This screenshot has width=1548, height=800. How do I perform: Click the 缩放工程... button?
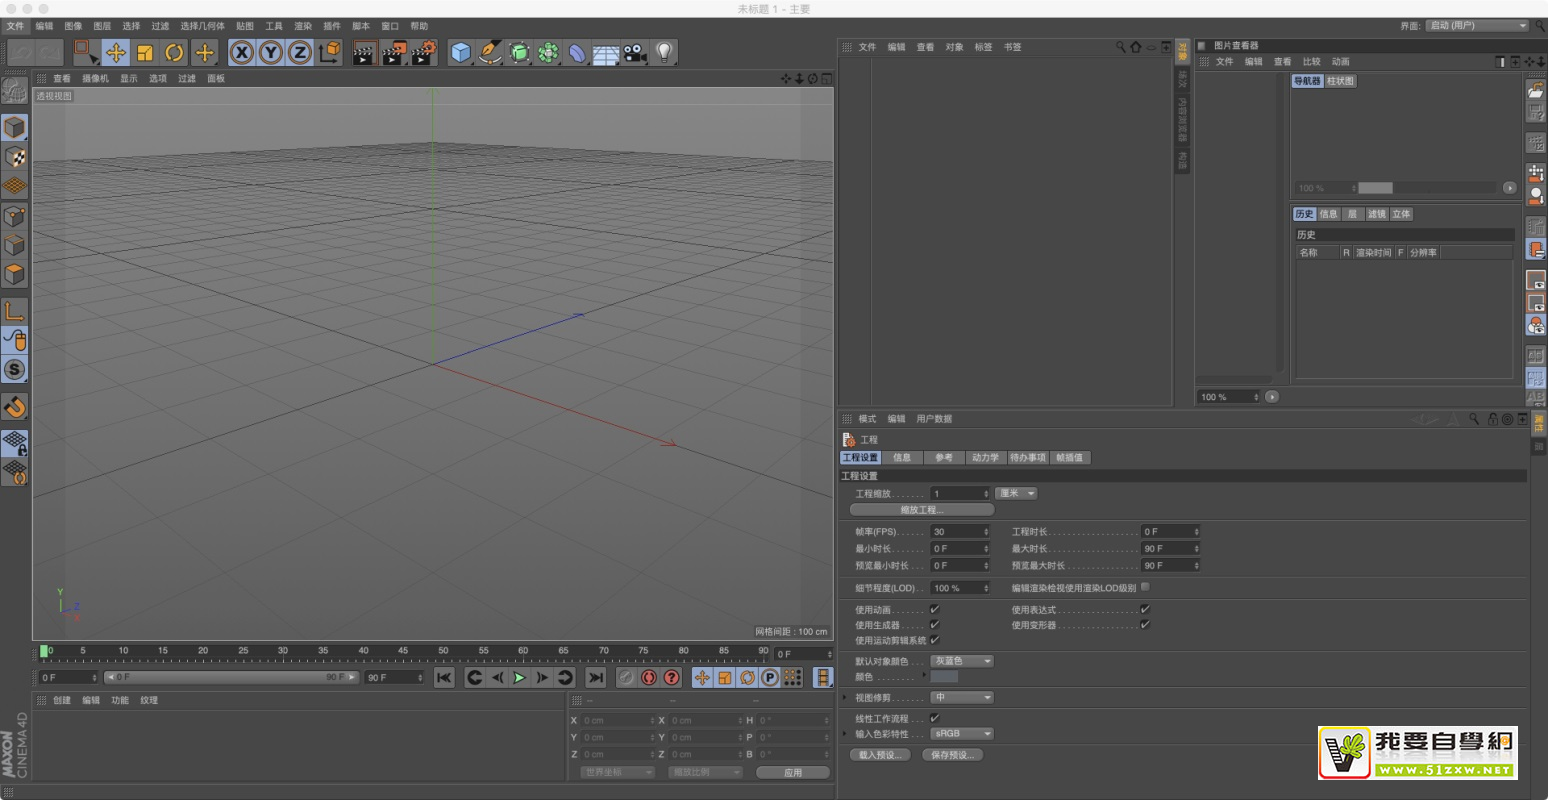(921, 510)
